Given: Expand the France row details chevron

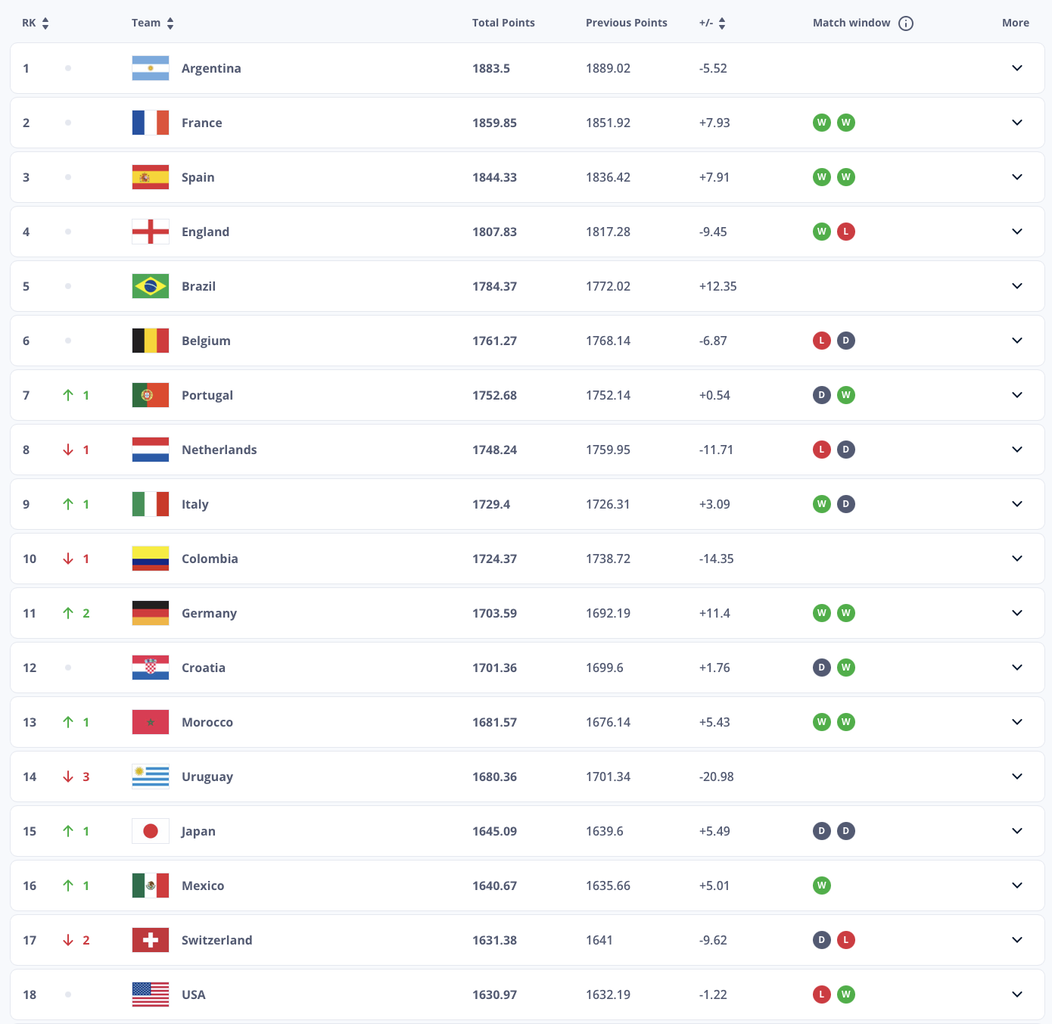Looking at the screenshot, I should click(1017, 123).
